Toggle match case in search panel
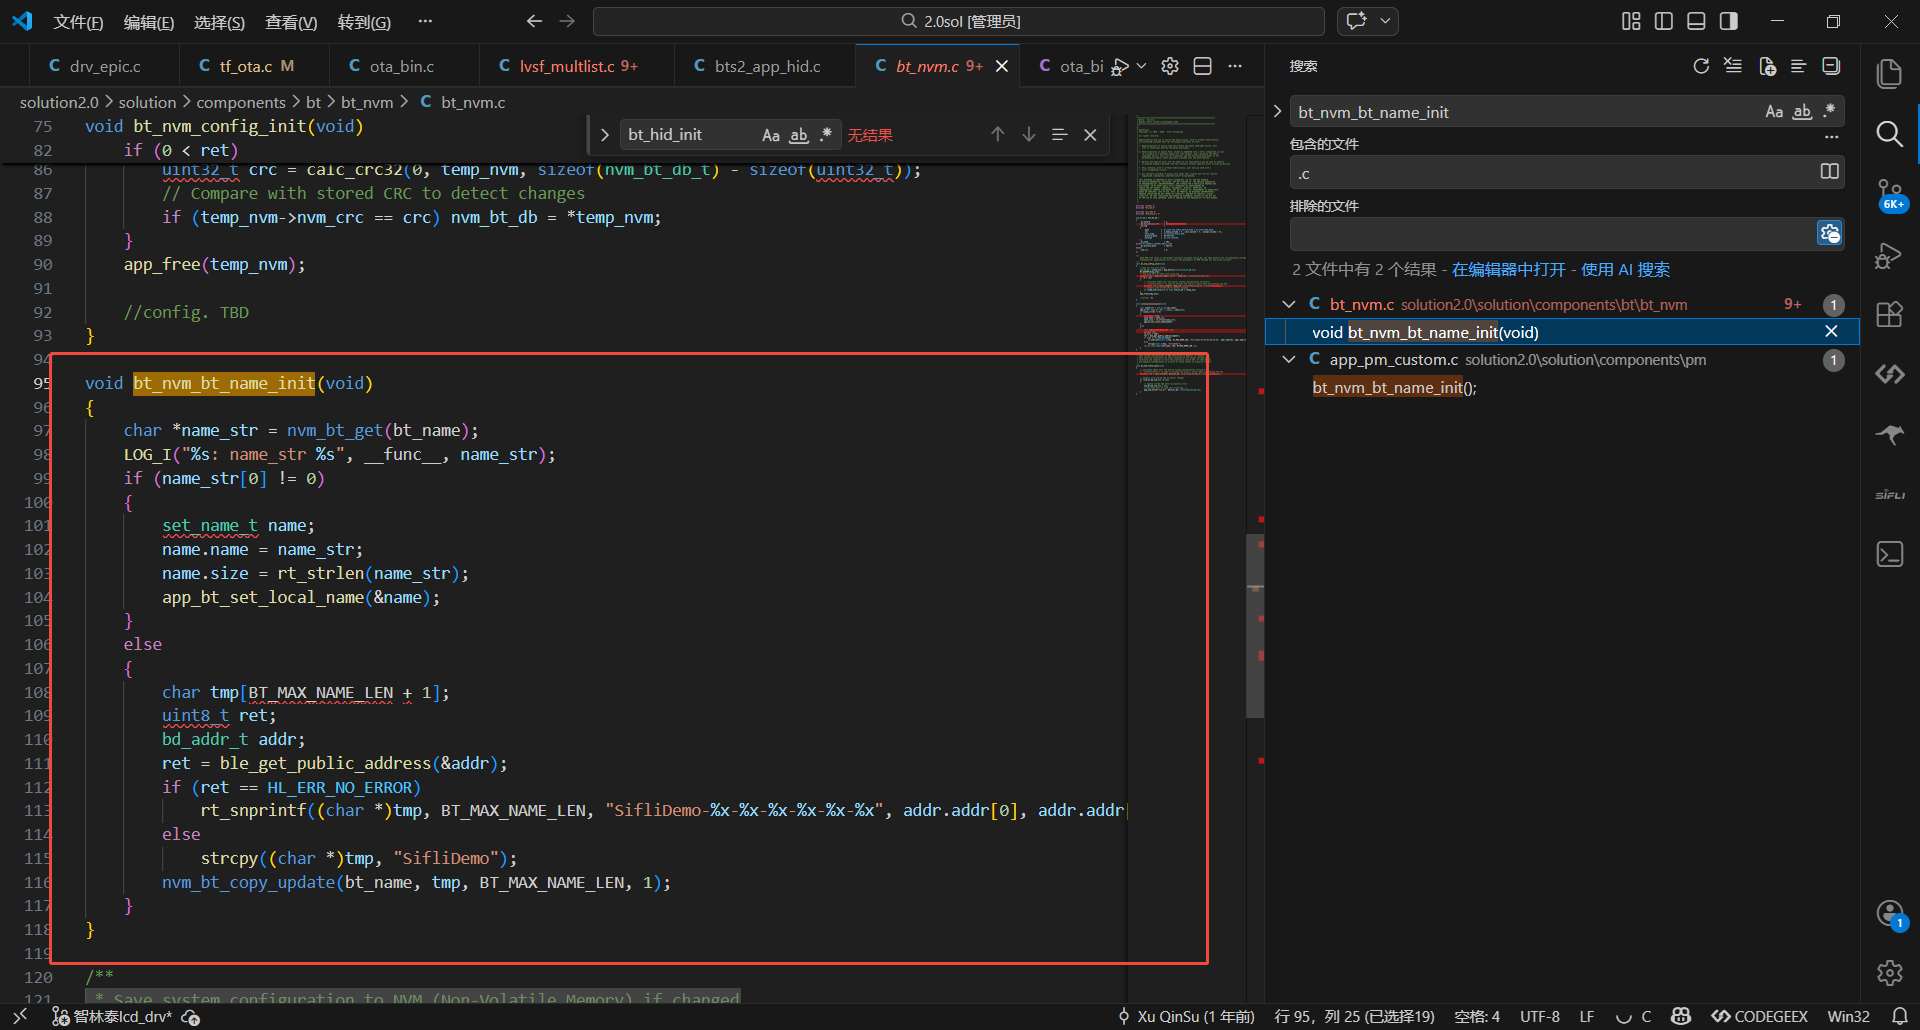The image size is (1920, 1030). coord(1774,112)
